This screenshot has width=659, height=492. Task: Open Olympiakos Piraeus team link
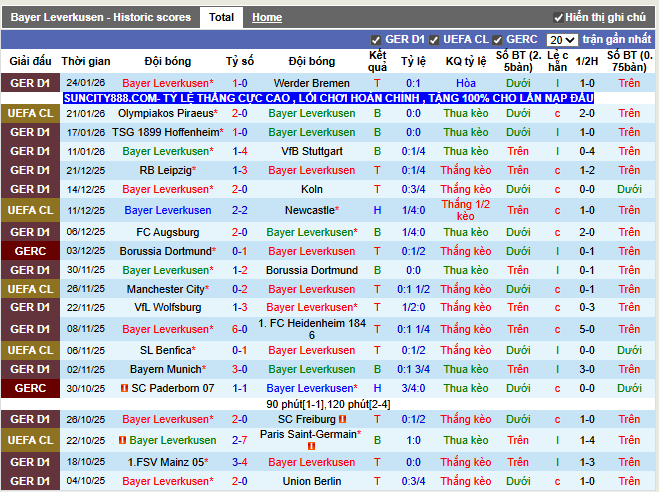click(x=166, y=113)
